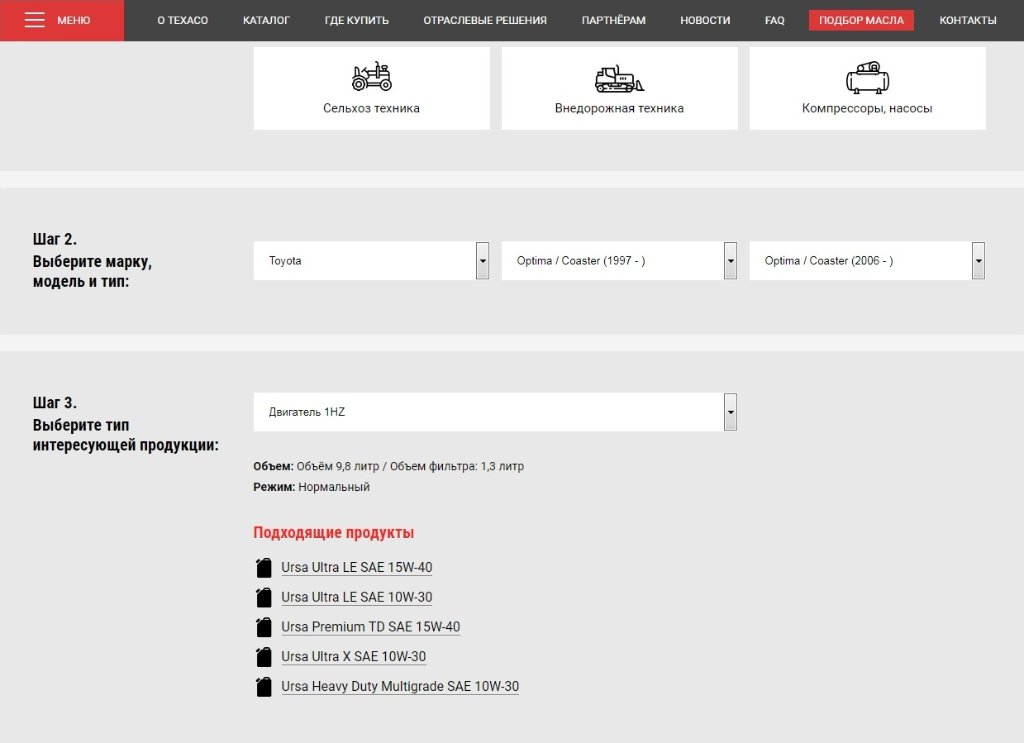Click the hamburger menu icon
This screenshot has height=743, width=1024.
35,20
